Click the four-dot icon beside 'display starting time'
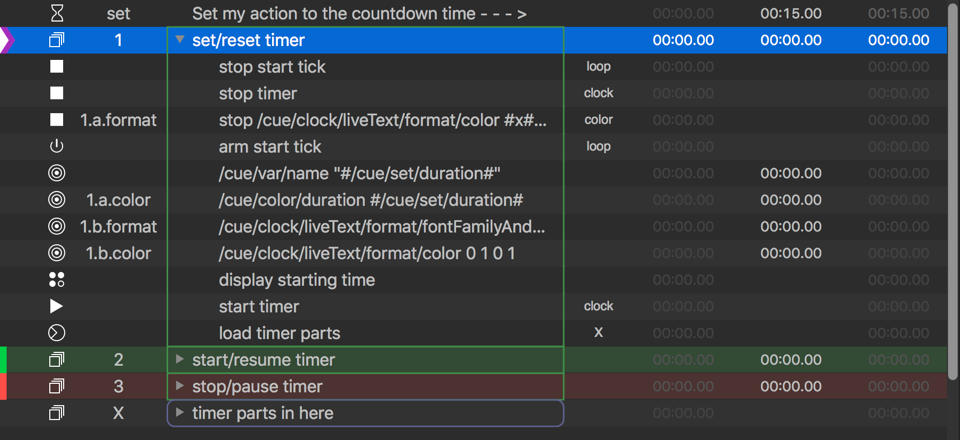The width and height of the screenshot is (960, 440). click(x=57, y=280)
